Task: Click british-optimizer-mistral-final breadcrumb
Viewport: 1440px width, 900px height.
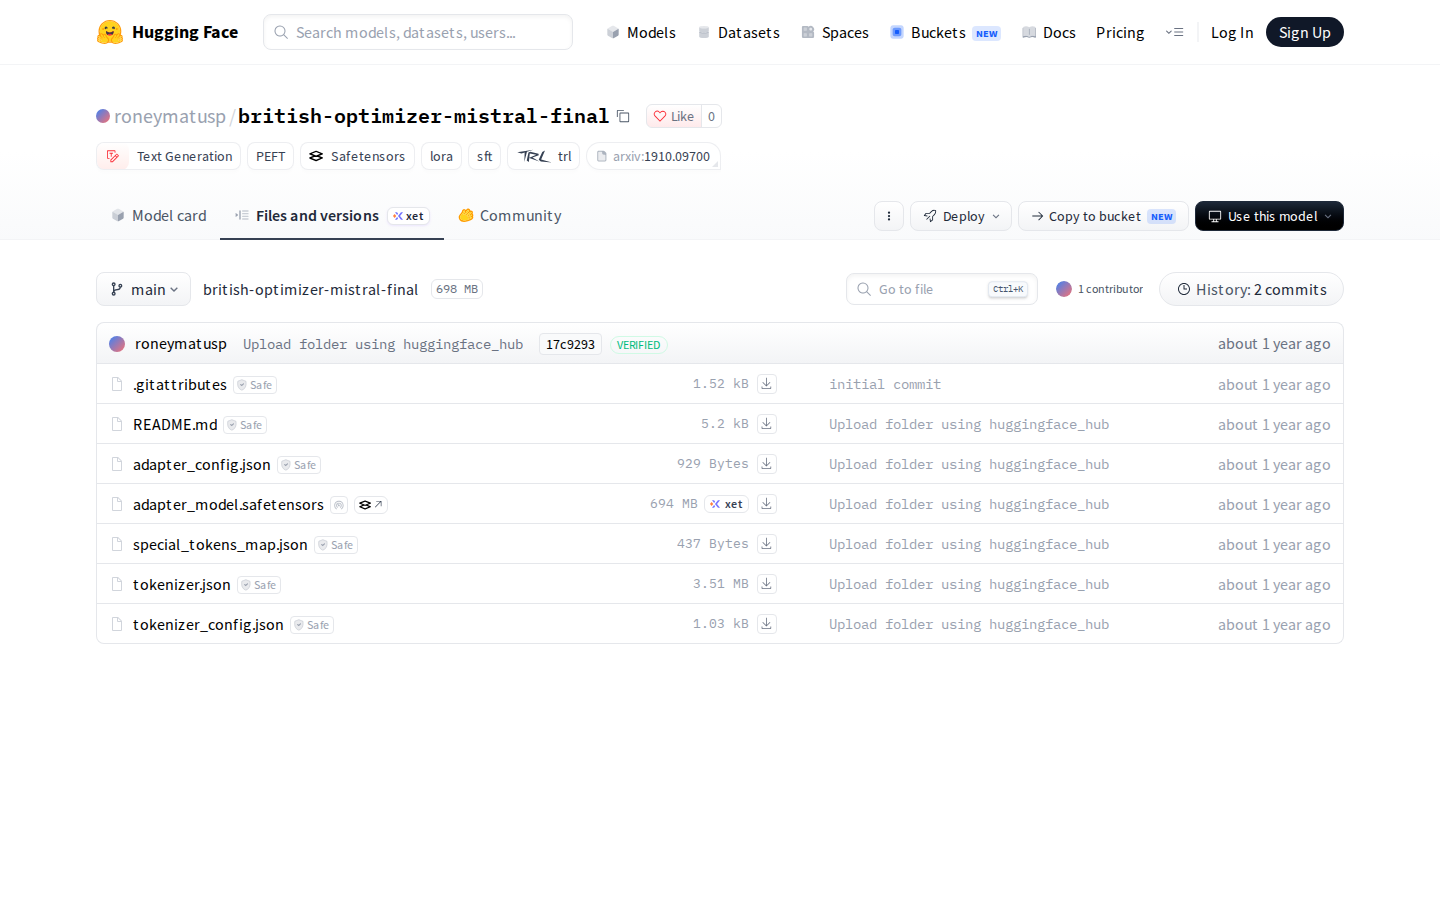Action: point(310,289)
